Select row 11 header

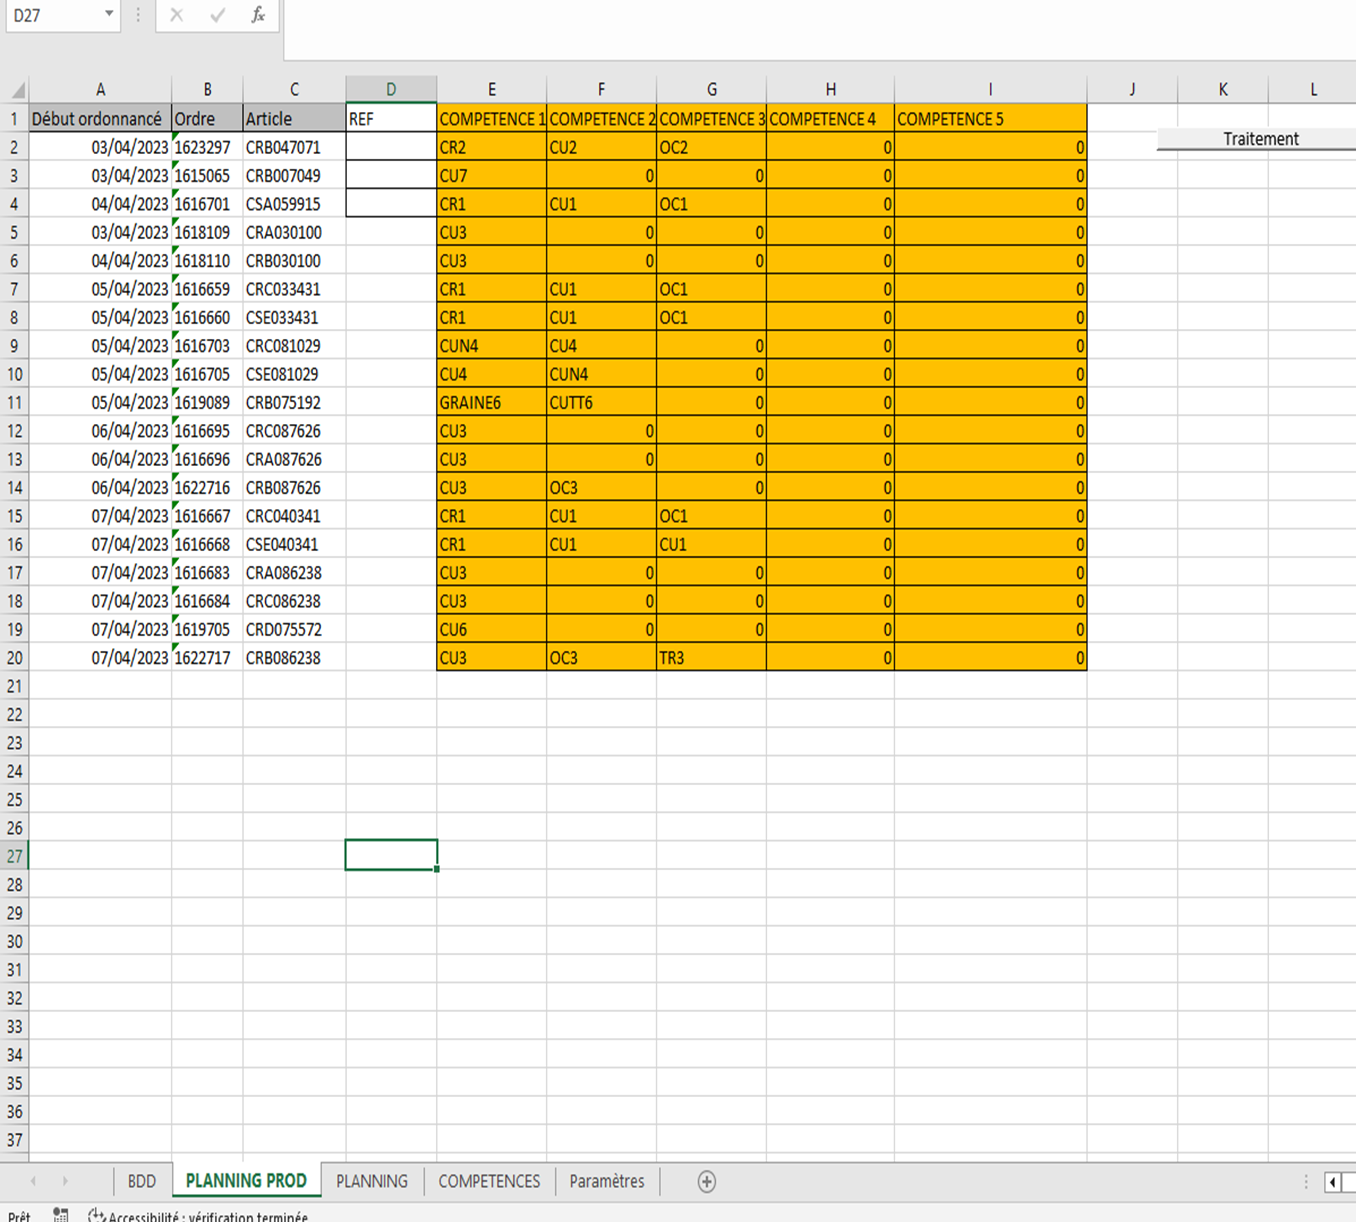[x=14, y=403]
